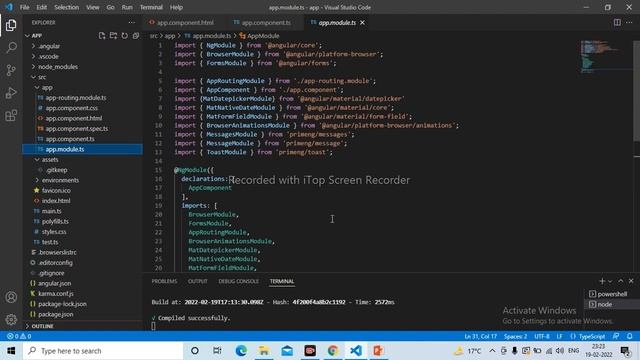Open angular.json in the Explorer
Viewport: 640px width, 360px height.
point(54,283)
